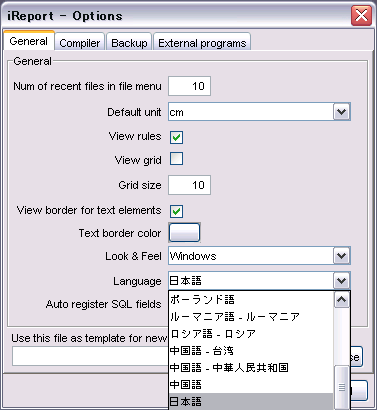377x410 pixels.
Task: Open the External programs tab
Action: point(202,43)
